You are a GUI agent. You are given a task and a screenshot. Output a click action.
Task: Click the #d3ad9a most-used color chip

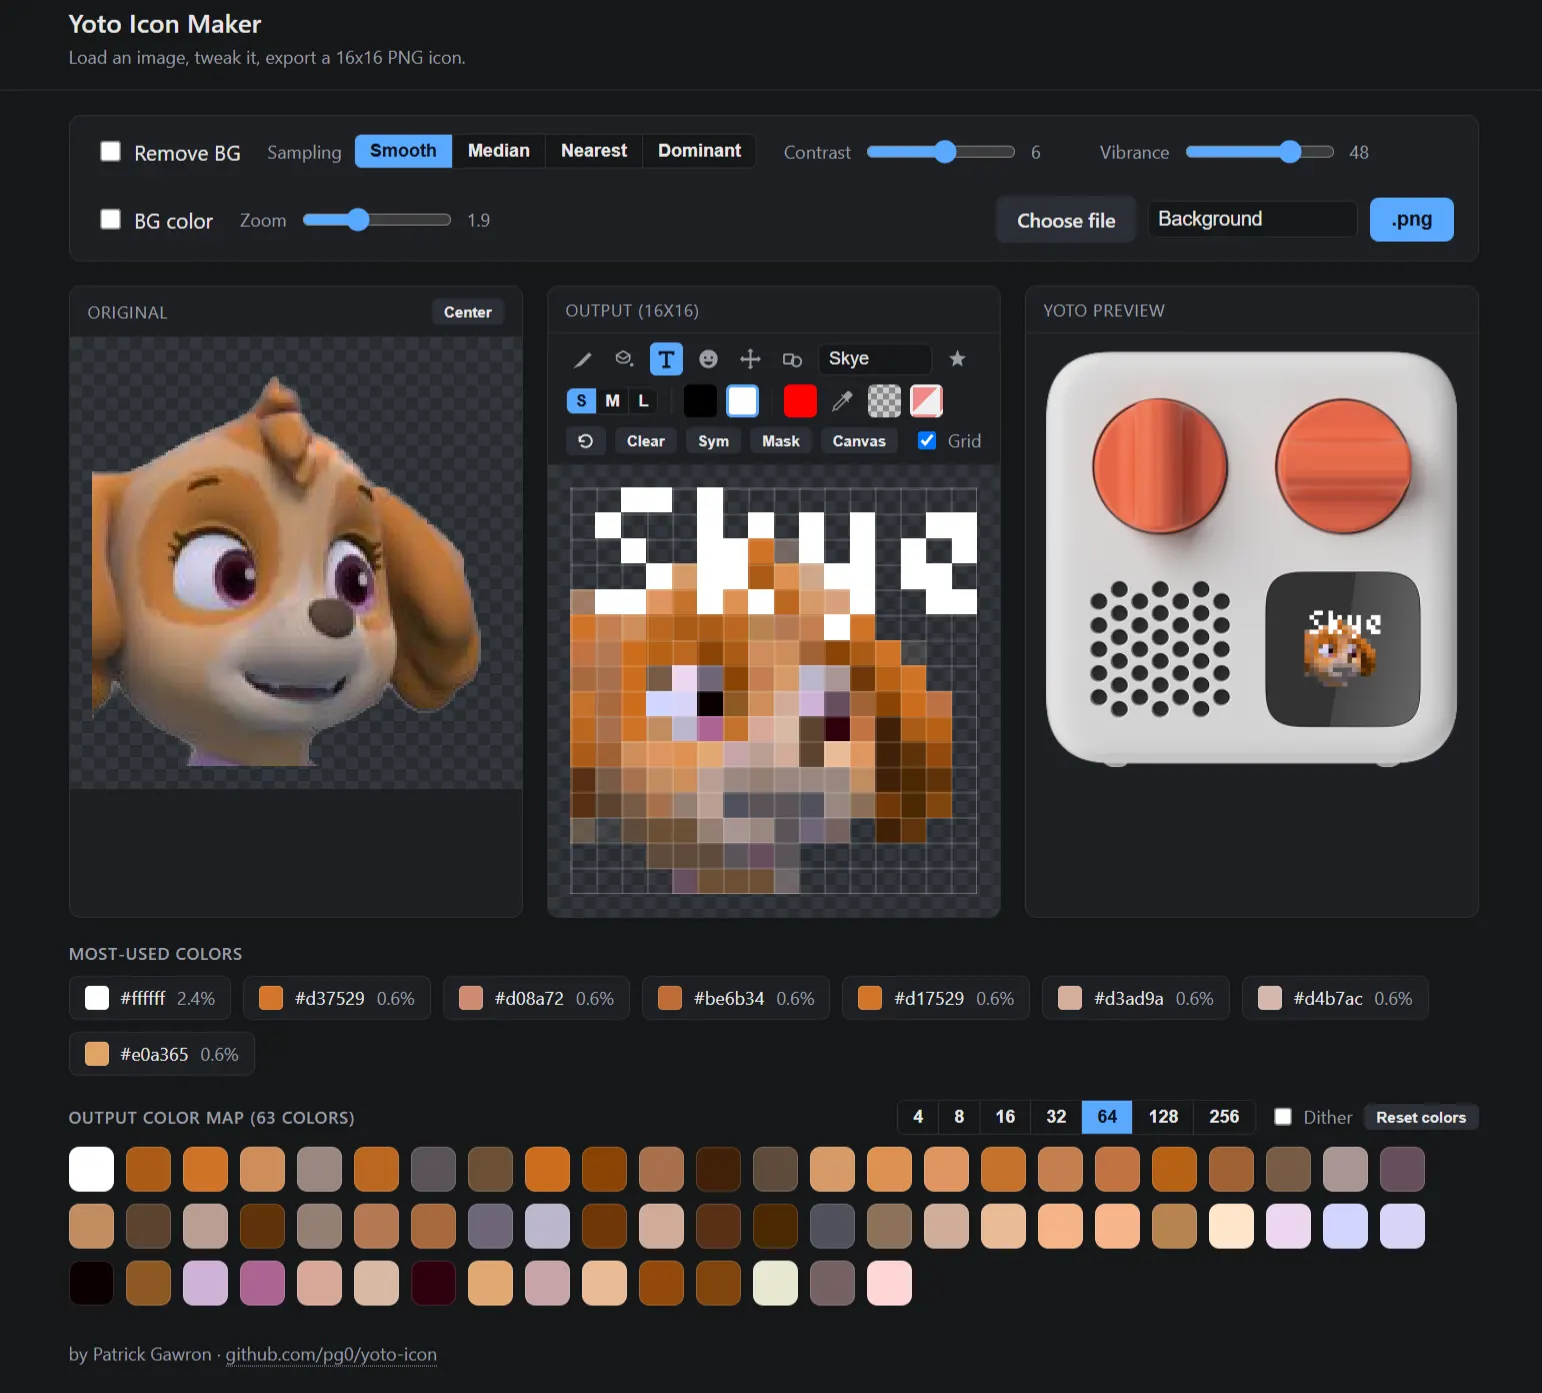point(1136,998)
